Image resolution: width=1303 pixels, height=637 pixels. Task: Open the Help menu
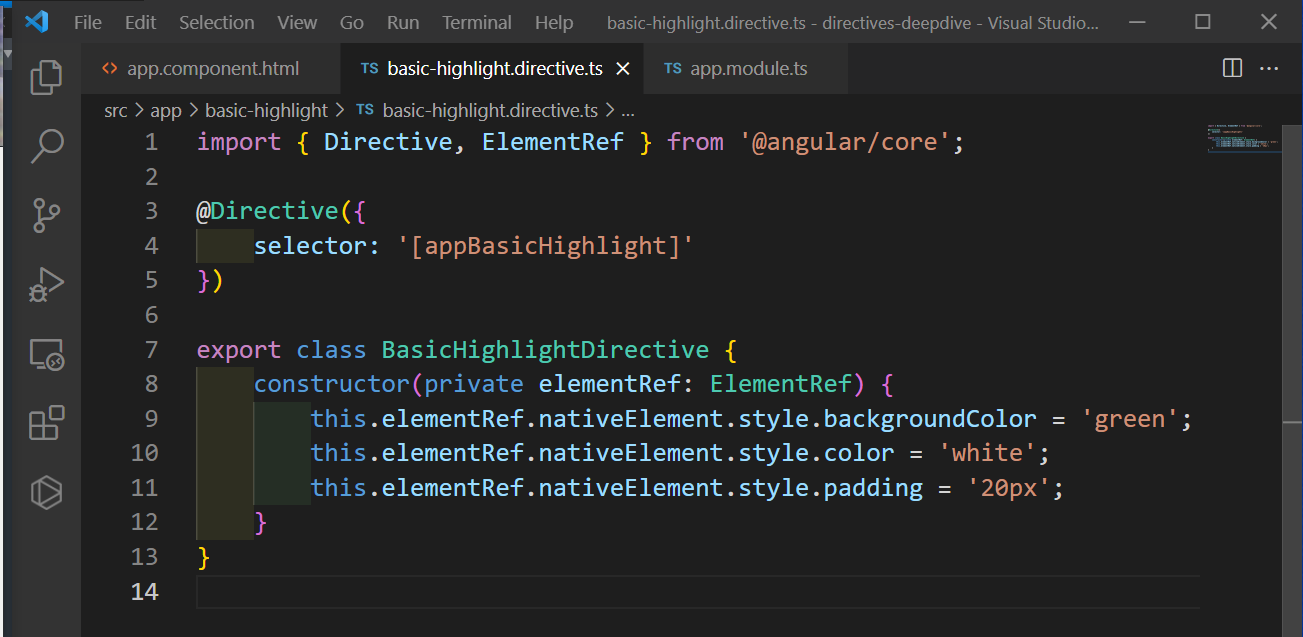(554, 22)
